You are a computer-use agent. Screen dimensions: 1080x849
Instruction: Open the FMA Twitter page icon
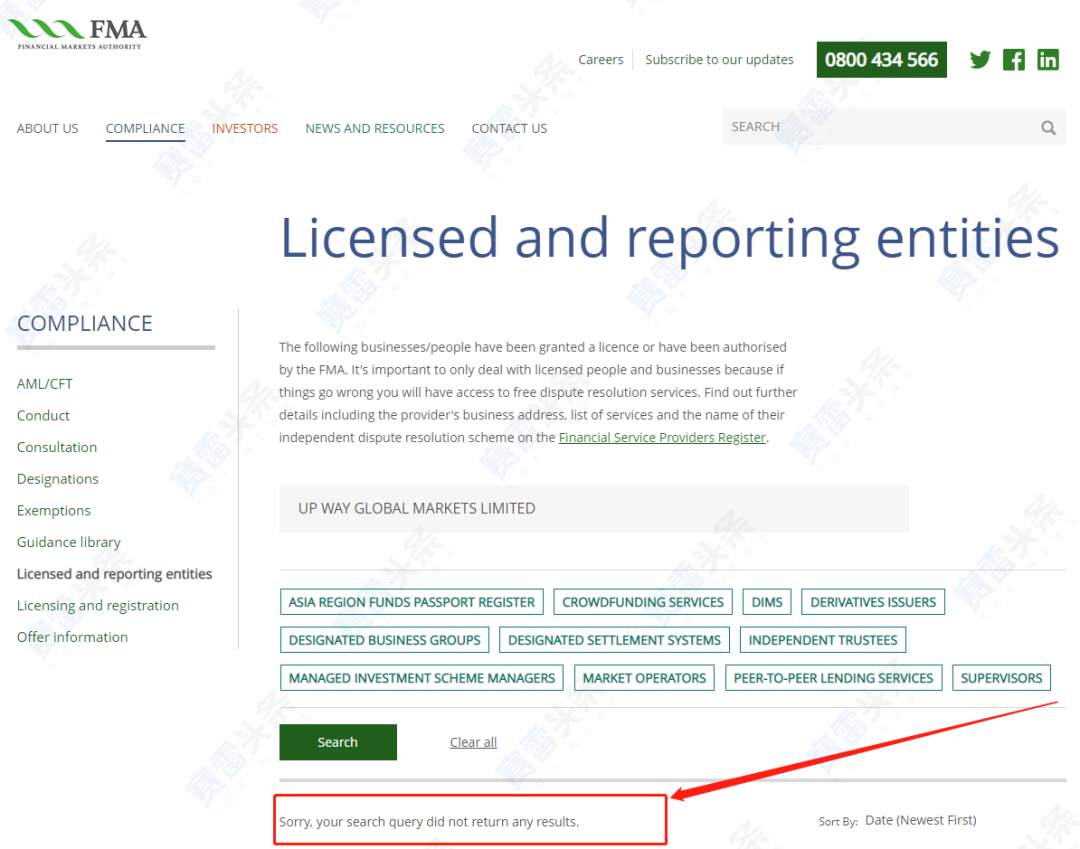[x=979, y=60]
